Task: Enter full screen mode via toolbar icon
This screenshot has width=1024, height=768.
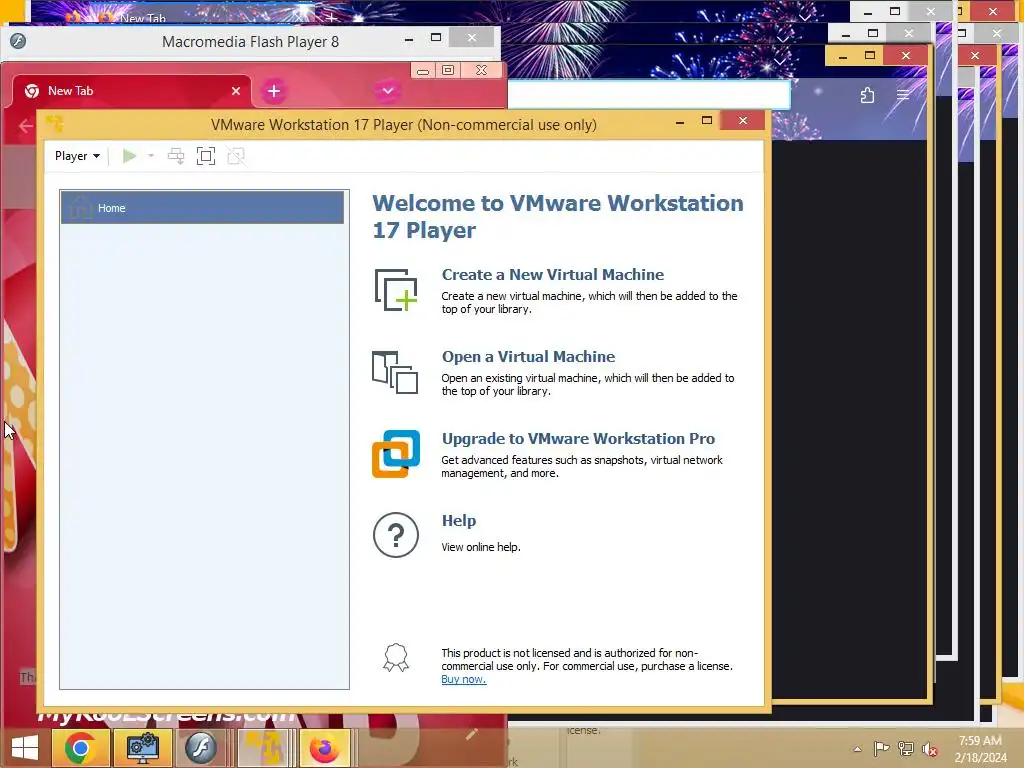Action: (x=206, y=156)
